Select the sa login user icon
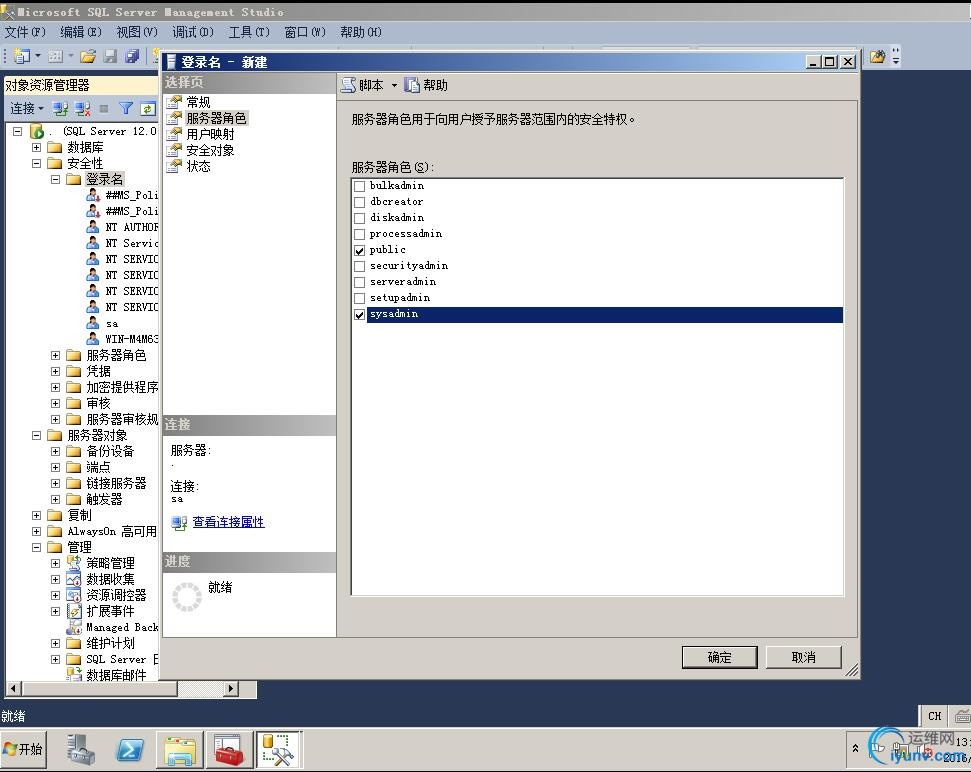This screenshot has width=971, height=772. click(x=93, y=323)
